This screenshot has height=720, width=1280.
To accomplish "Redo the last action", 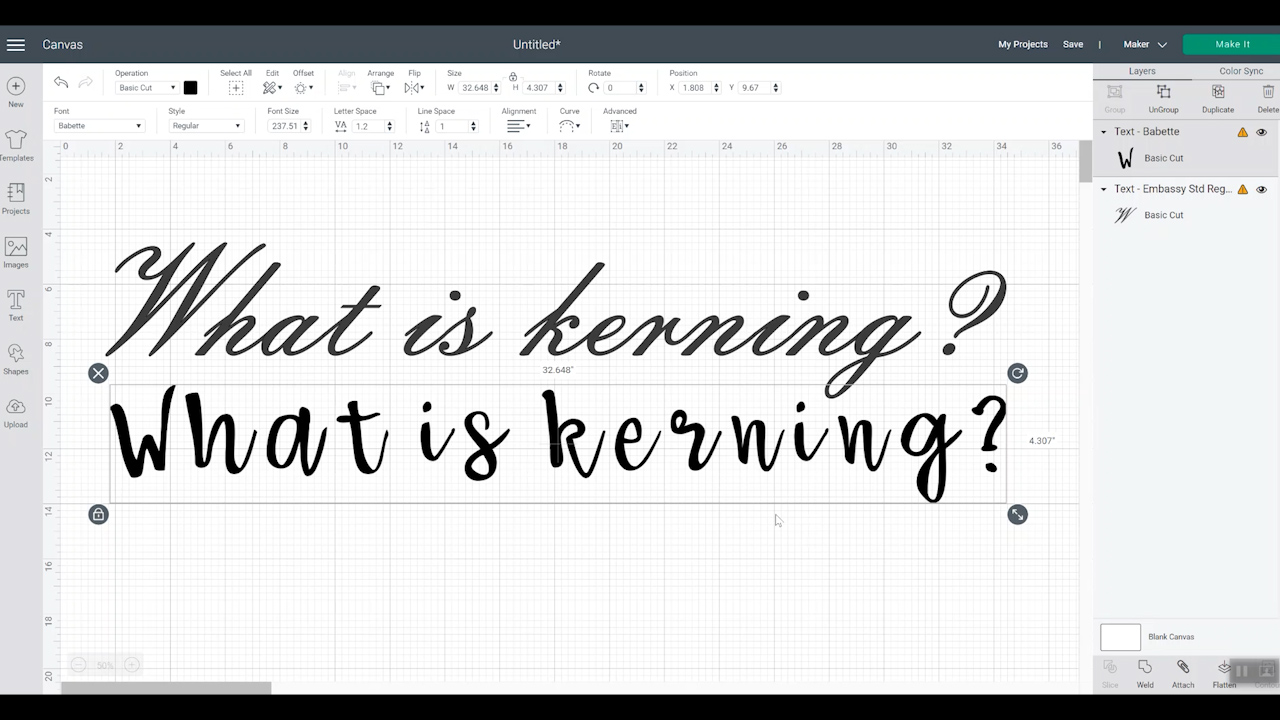I will tap(86, 83).
